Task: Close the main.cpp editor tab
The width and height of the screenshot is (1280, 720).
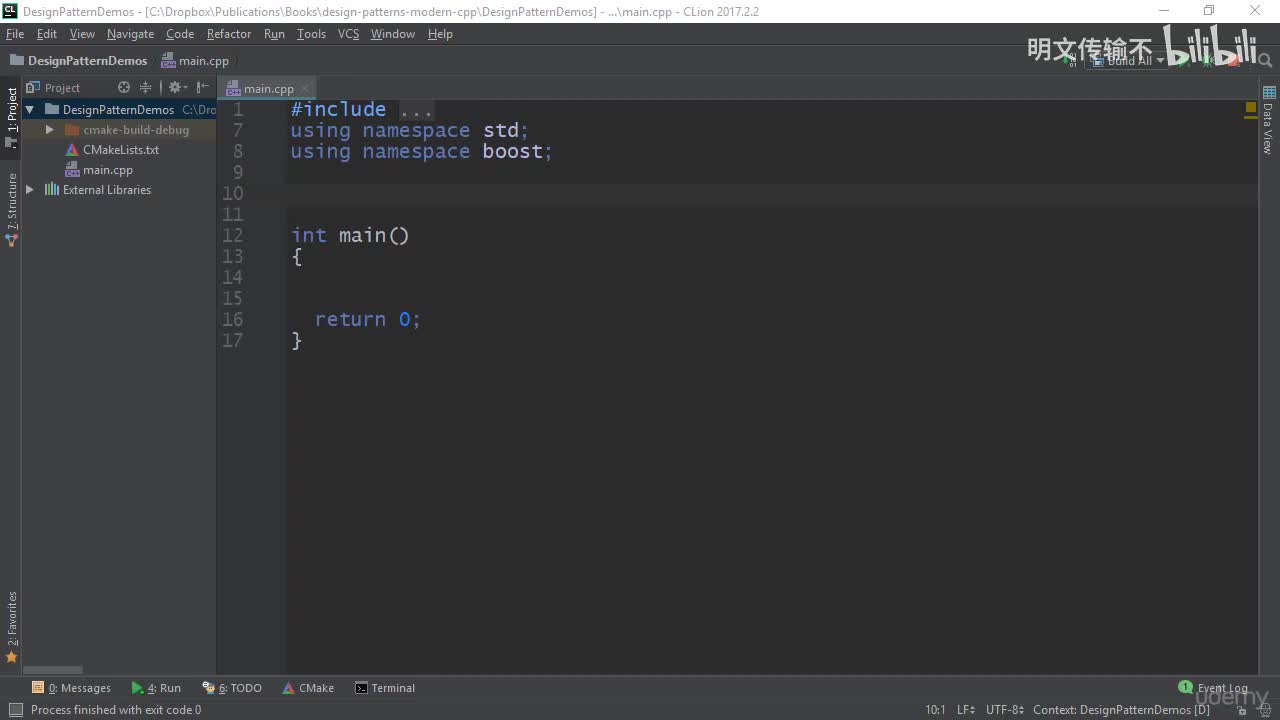Action: point(305,88)
